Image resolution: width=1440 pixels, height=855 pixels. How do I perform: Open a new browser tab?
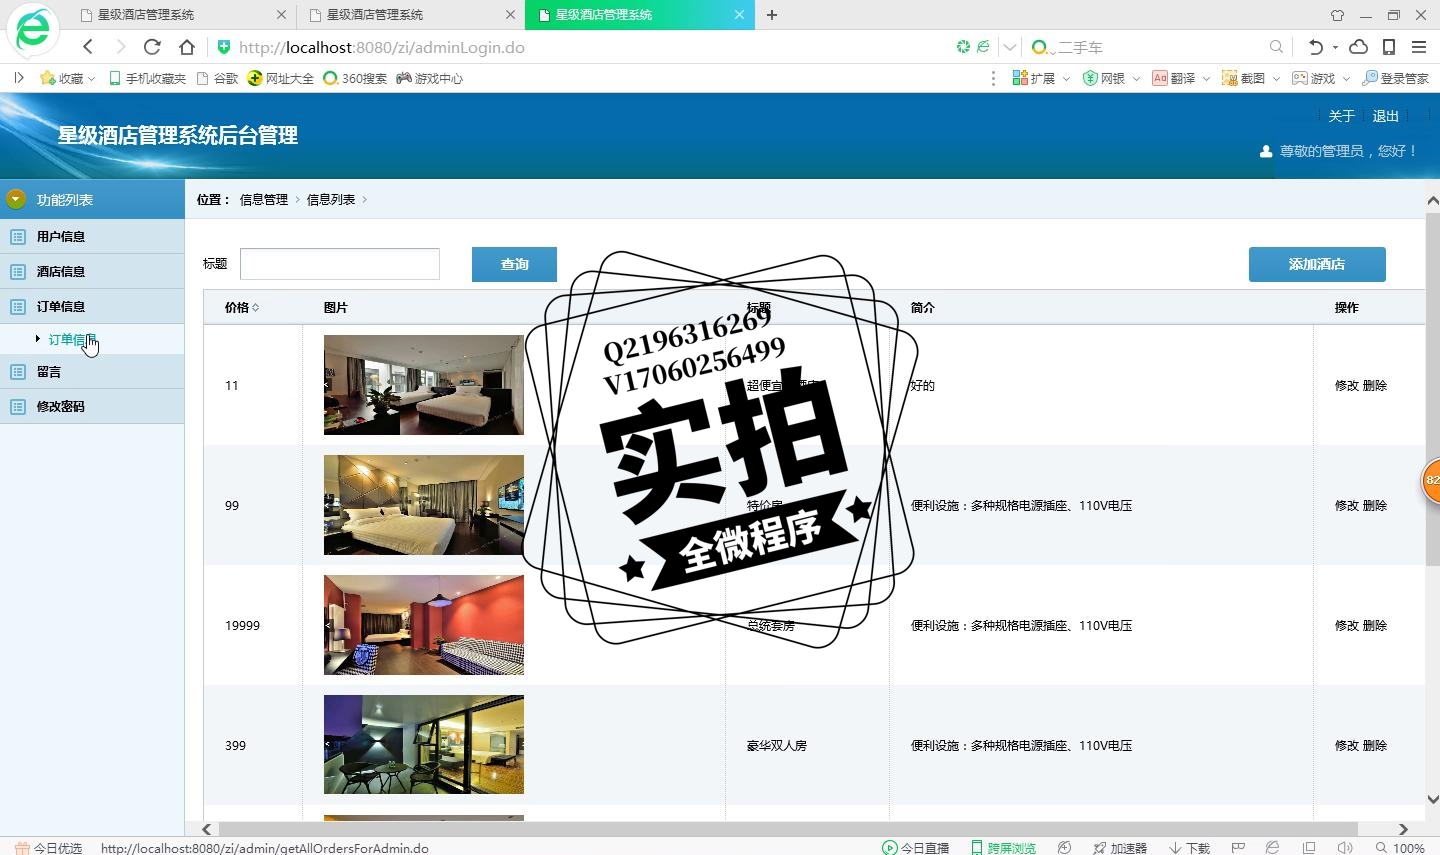pyautogui.click(x=772, y=15)
